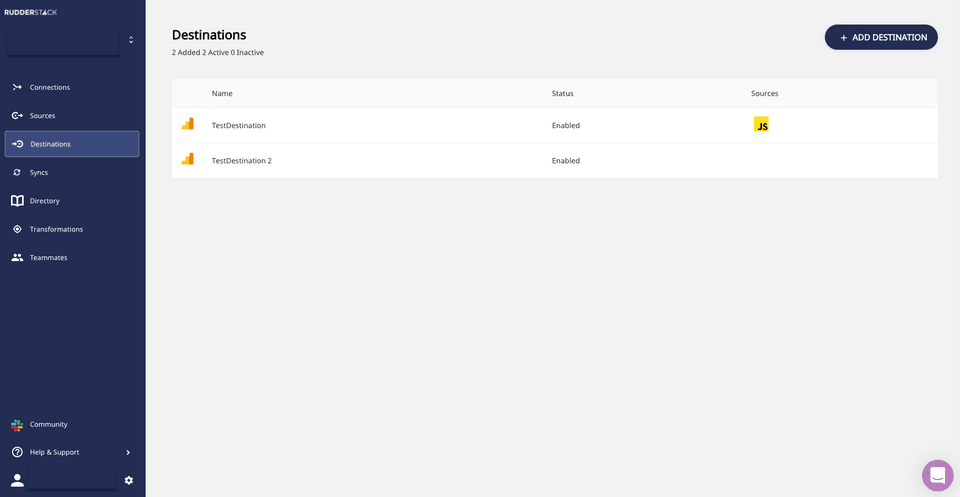
Task: Click the ADD DESTINATION button
Action: click(881, 37)
